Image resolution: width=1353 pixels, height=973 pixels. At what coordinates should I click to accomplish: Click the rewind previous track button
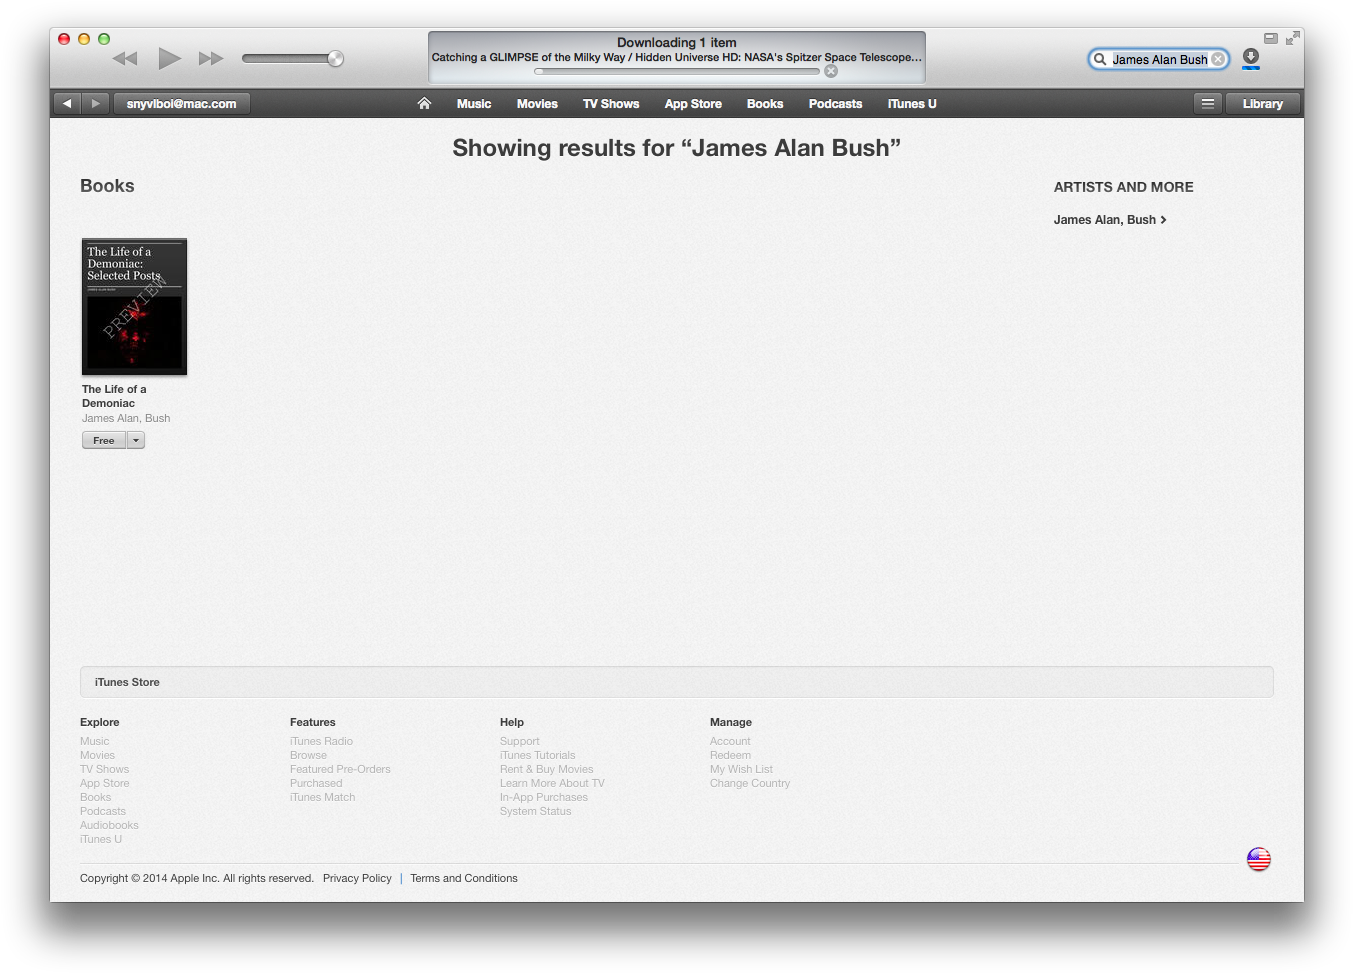point(125,59)
